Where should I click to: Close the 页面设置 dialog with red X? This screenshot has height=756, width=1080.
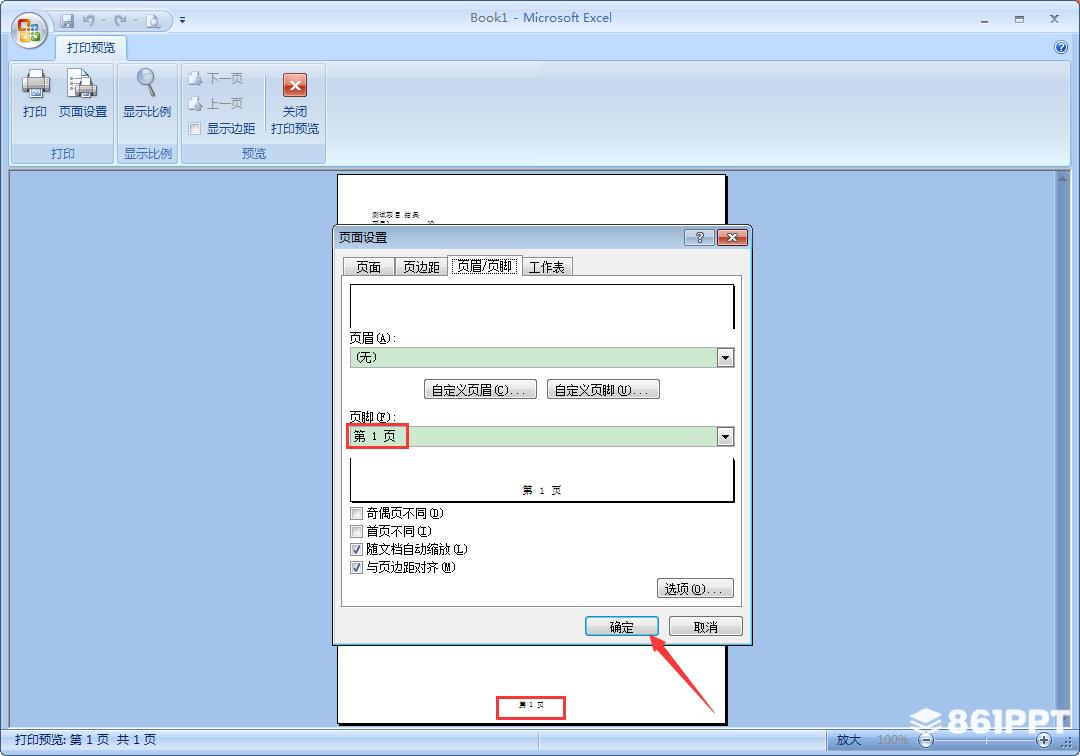(x=732, y=238)
